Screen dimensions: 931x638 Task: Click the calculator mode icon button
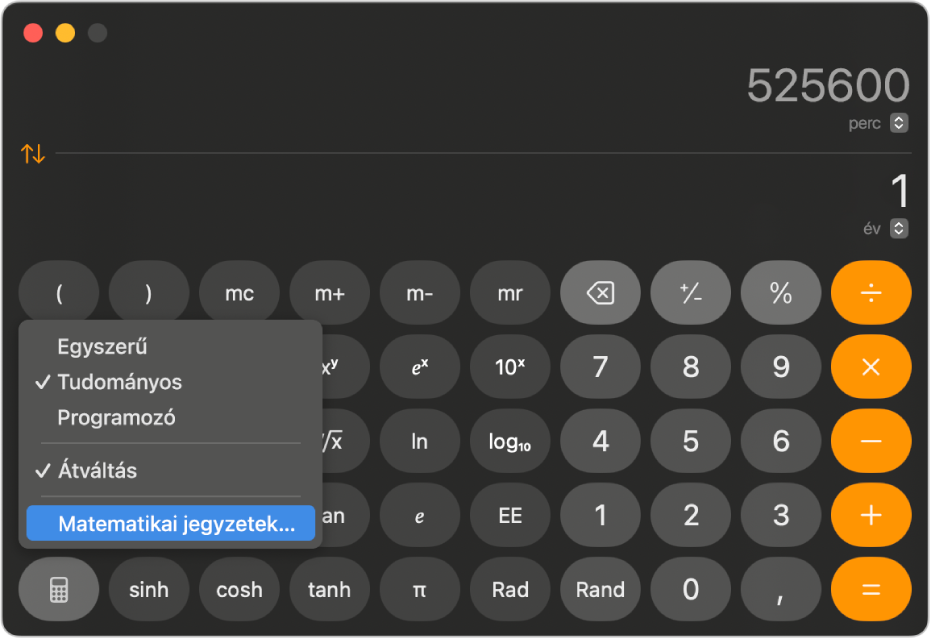[x=59, y=590]
